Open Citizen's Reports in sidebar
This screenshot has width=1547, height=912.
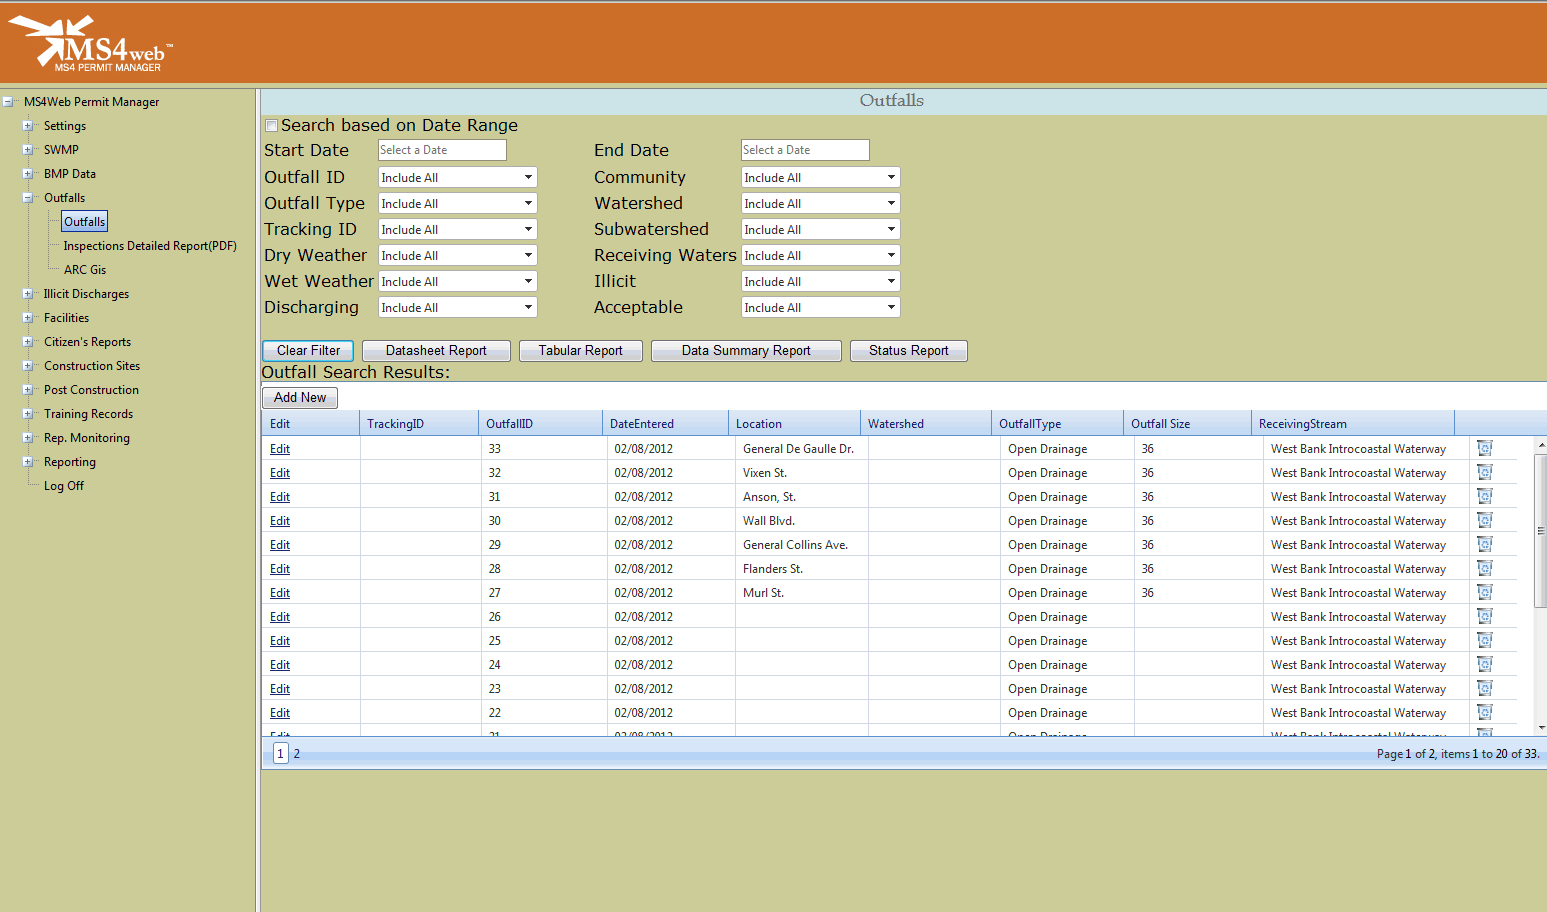[x=87, y=342]
